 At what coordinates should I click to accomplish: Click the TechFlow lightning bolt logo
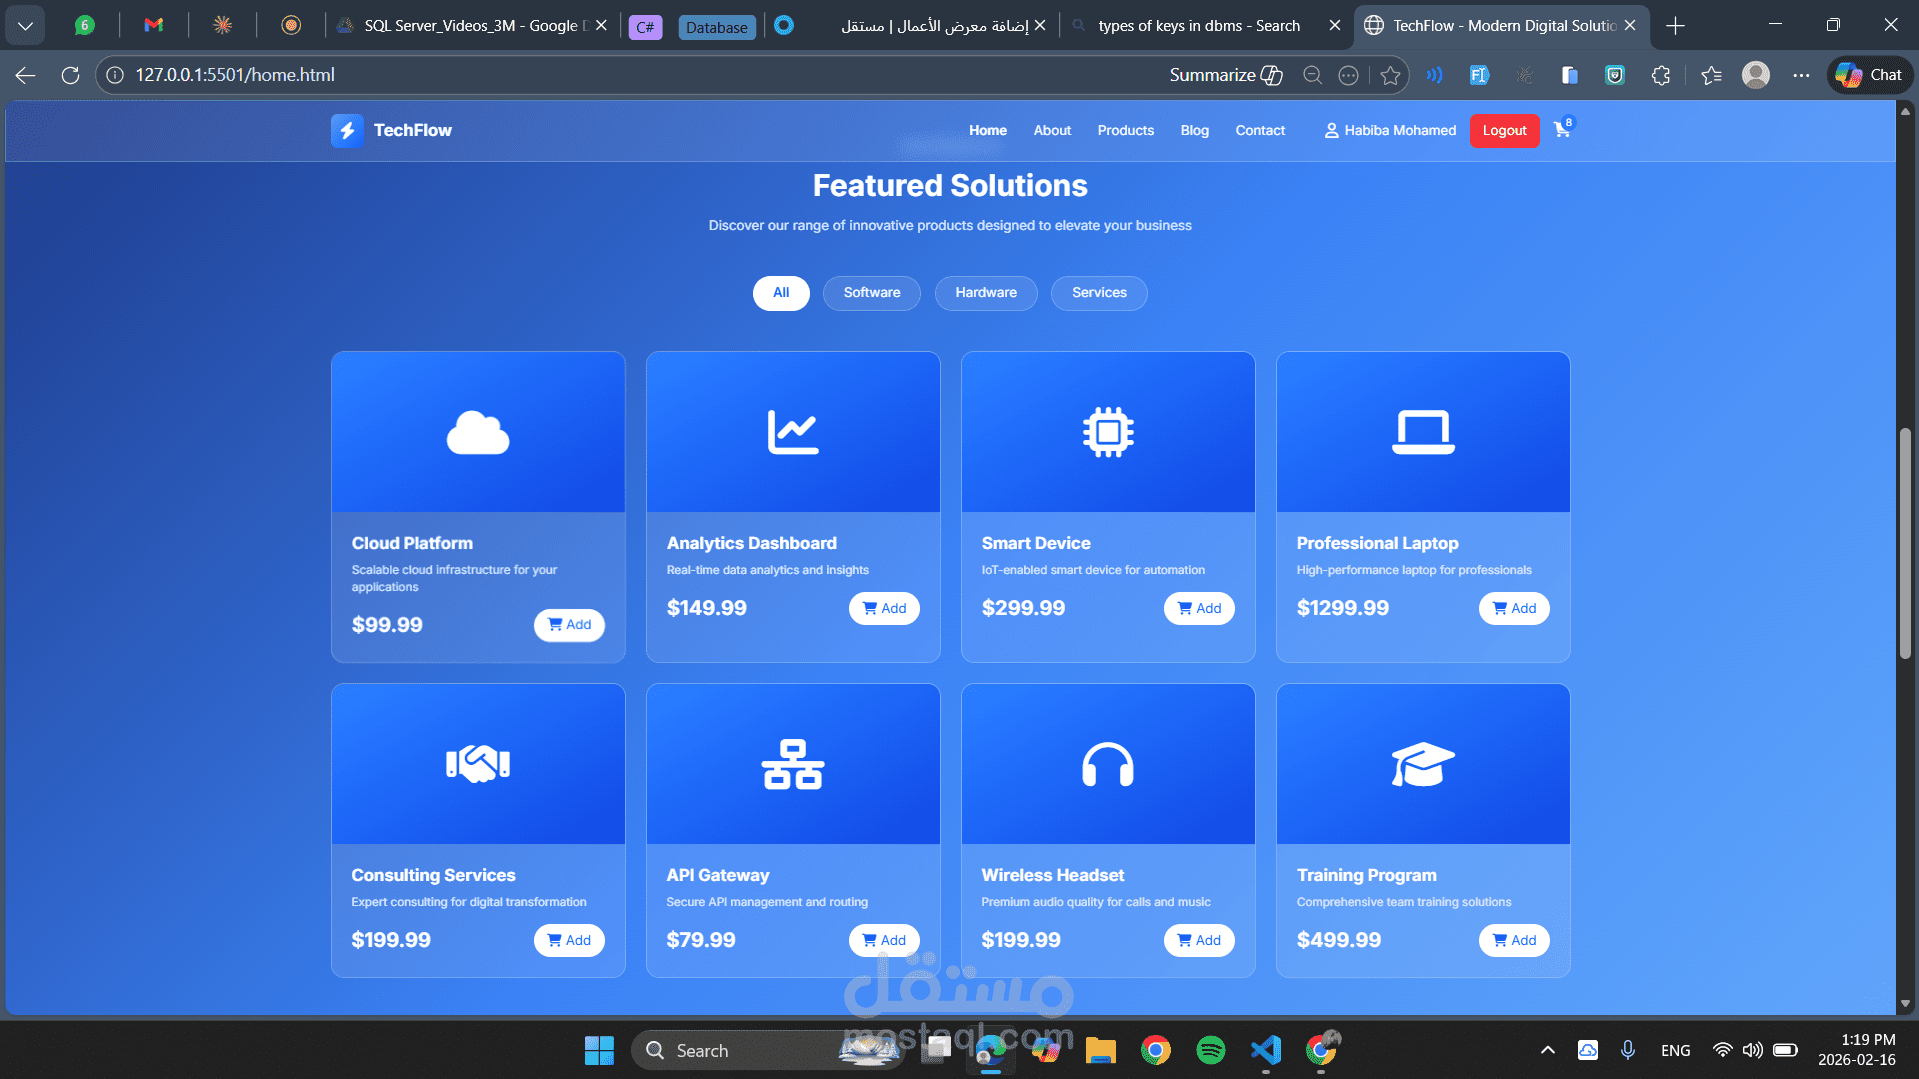[347, 130]
